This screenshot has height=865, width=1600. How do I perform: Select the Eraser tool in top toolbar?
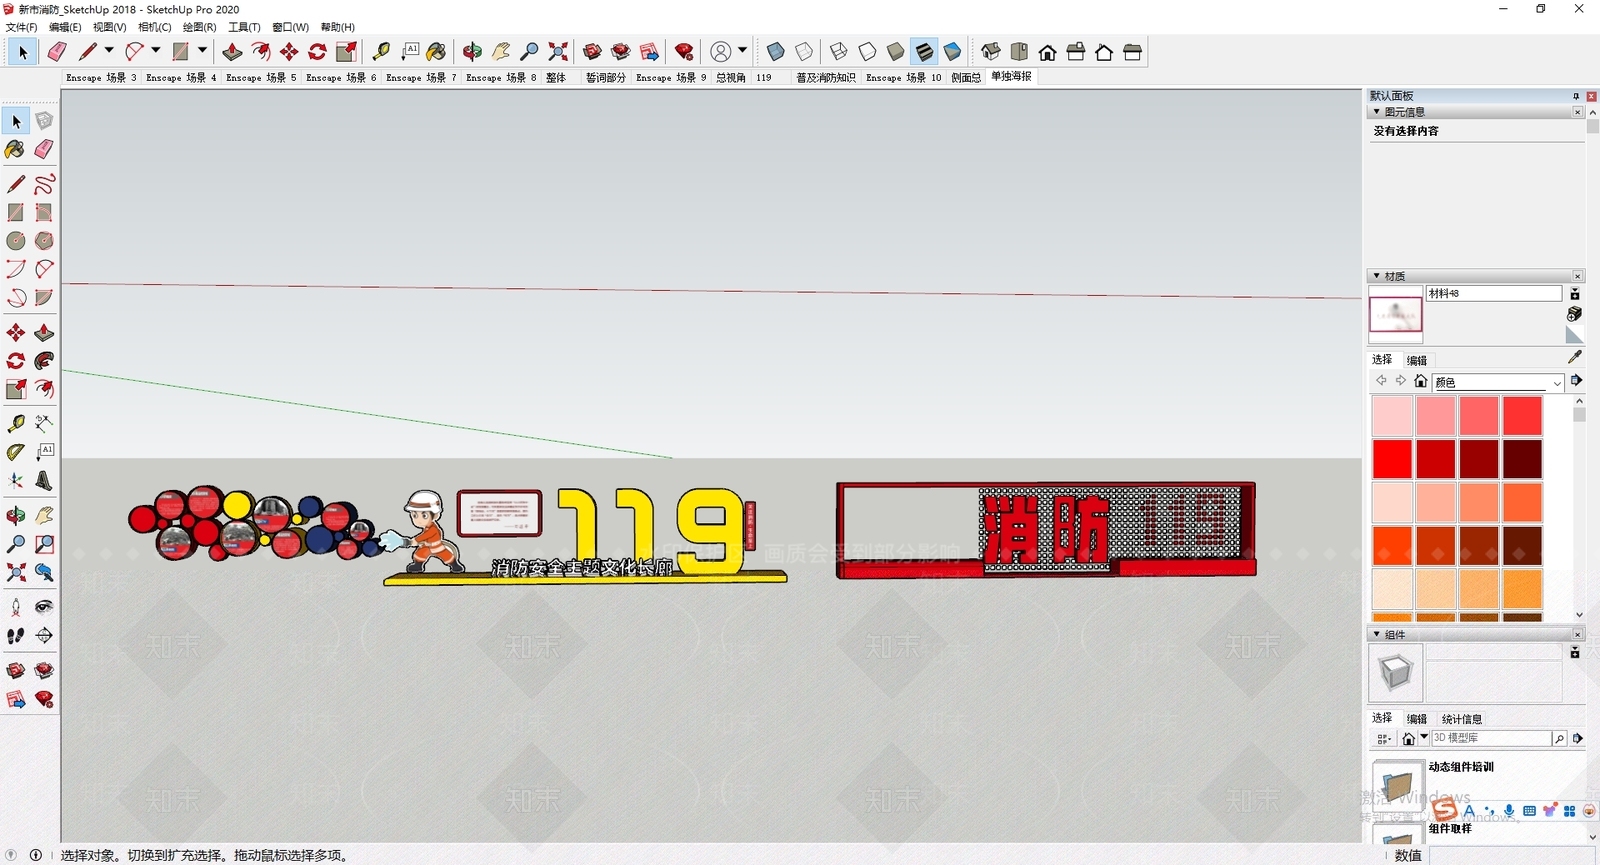(57, 52)
